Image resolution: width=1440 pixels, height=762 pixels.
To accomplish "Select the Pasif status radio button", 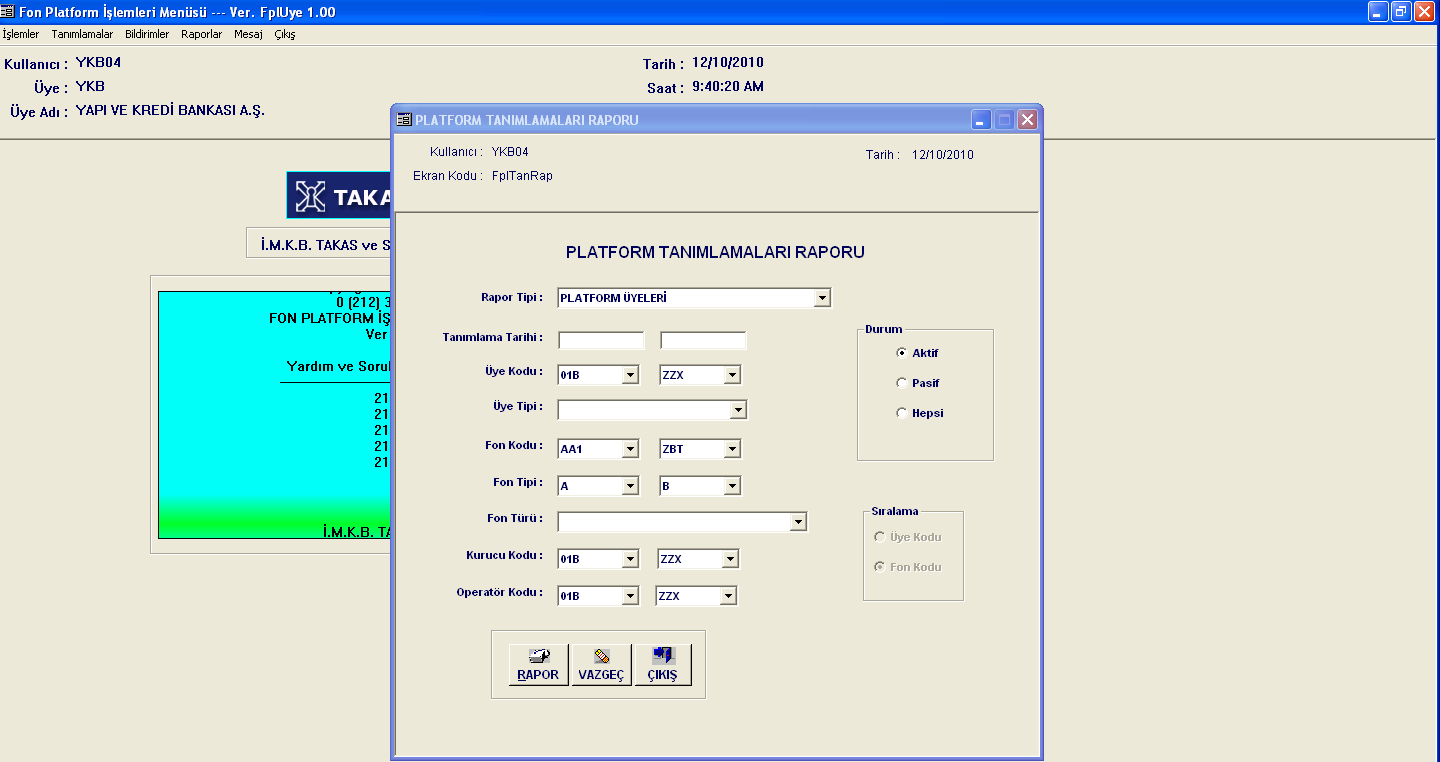I will coord(902,383).
